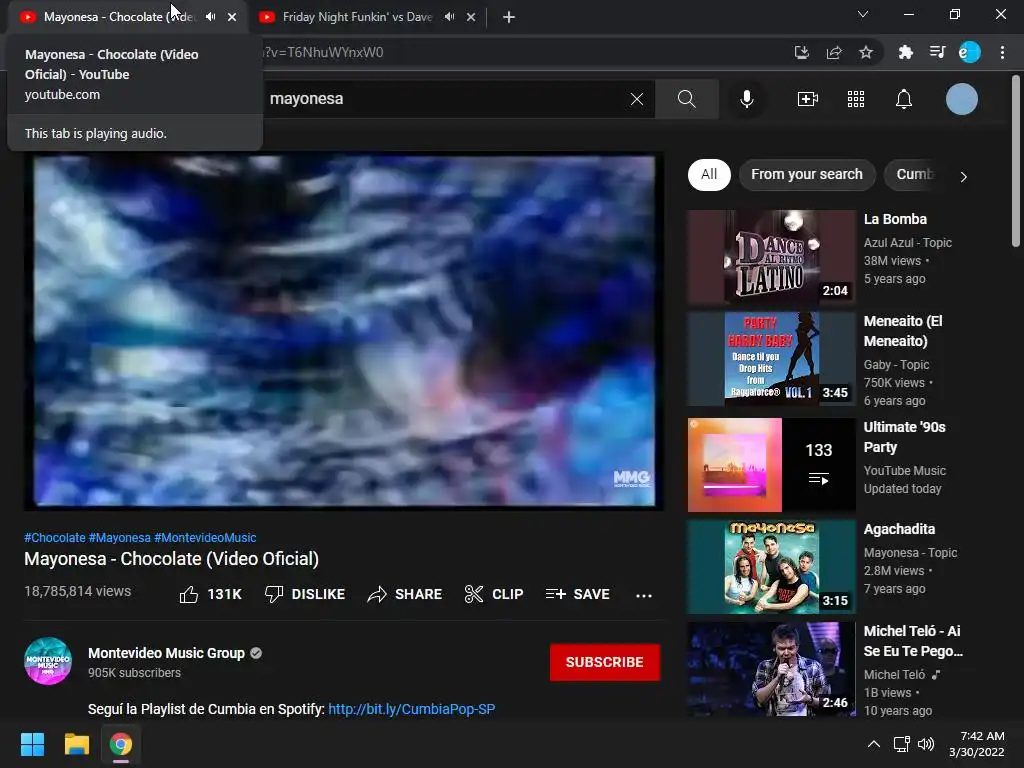Open Ultimate '90s Party playlist thumbnail
This screenshot has height=768, width=1024.
click(x=771, y=464)
